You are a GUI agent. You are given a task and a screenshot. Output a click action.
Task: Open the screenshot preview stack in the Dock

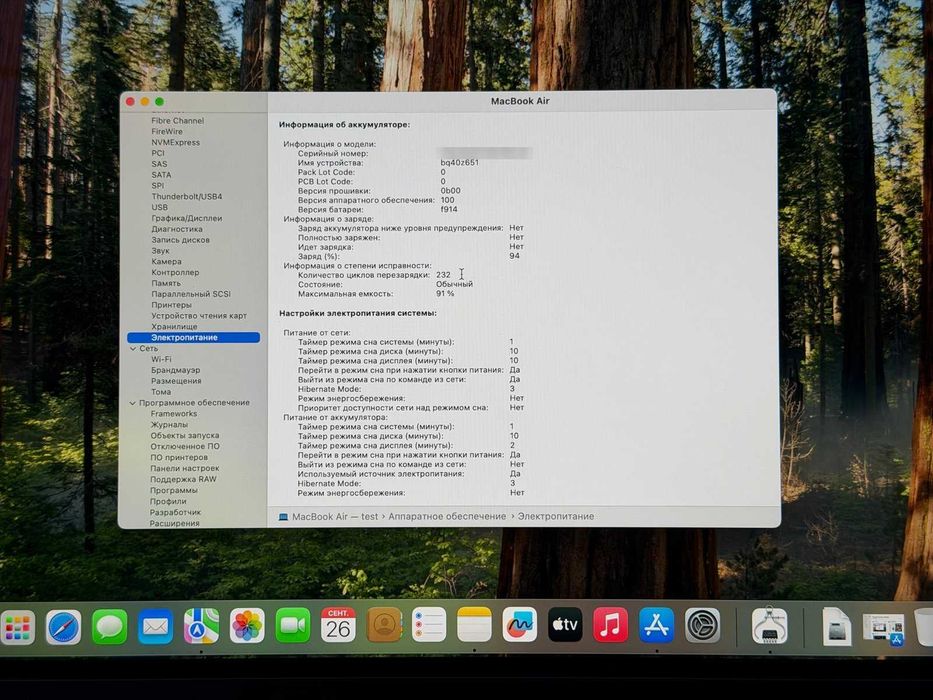click(884, 630)
